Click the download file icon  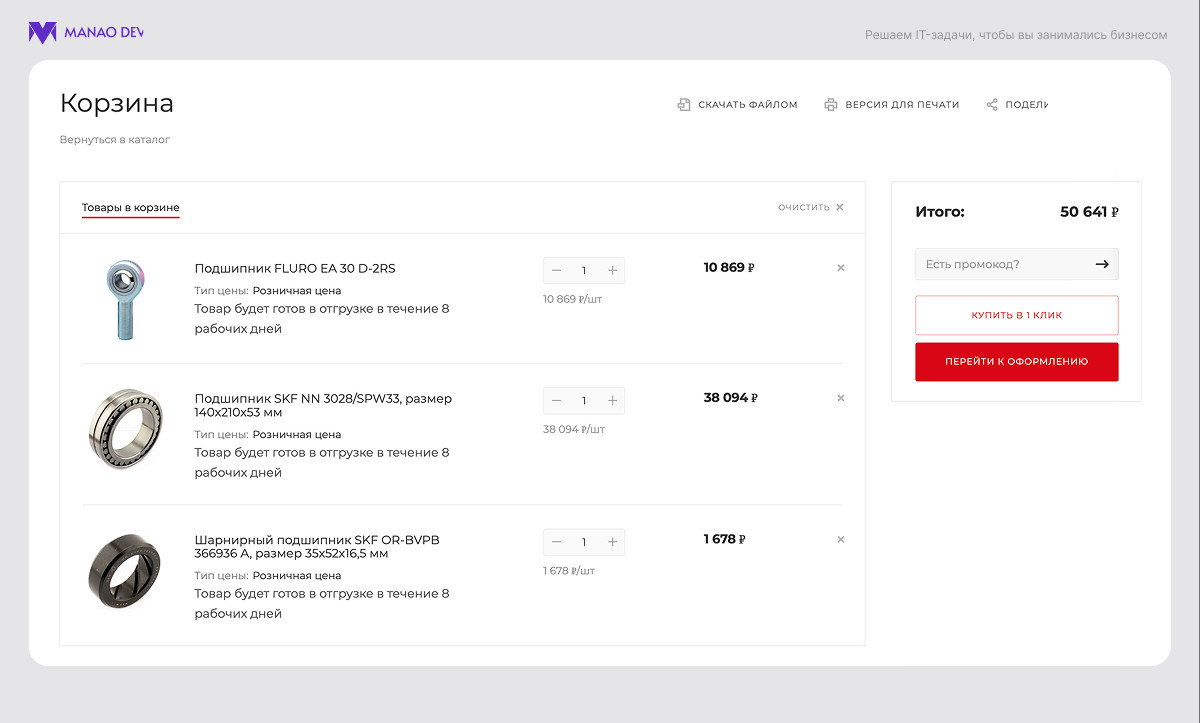(x=684, y=104)
